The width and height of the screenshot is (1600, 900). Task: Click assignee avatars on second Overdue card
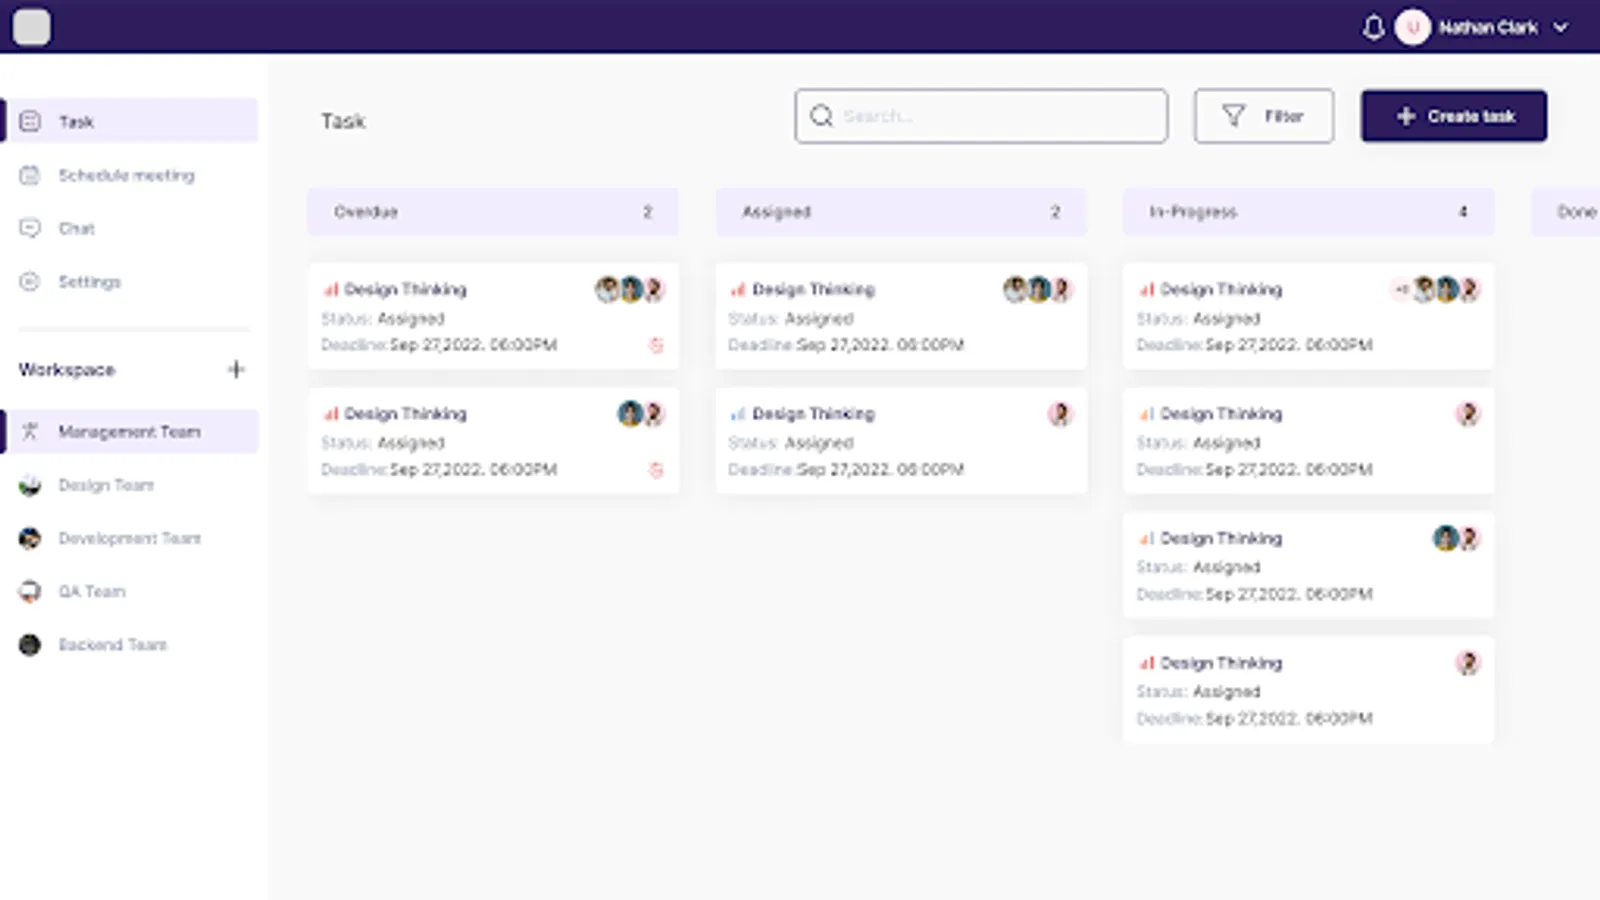pyautogui.click(x=641, y=413)
